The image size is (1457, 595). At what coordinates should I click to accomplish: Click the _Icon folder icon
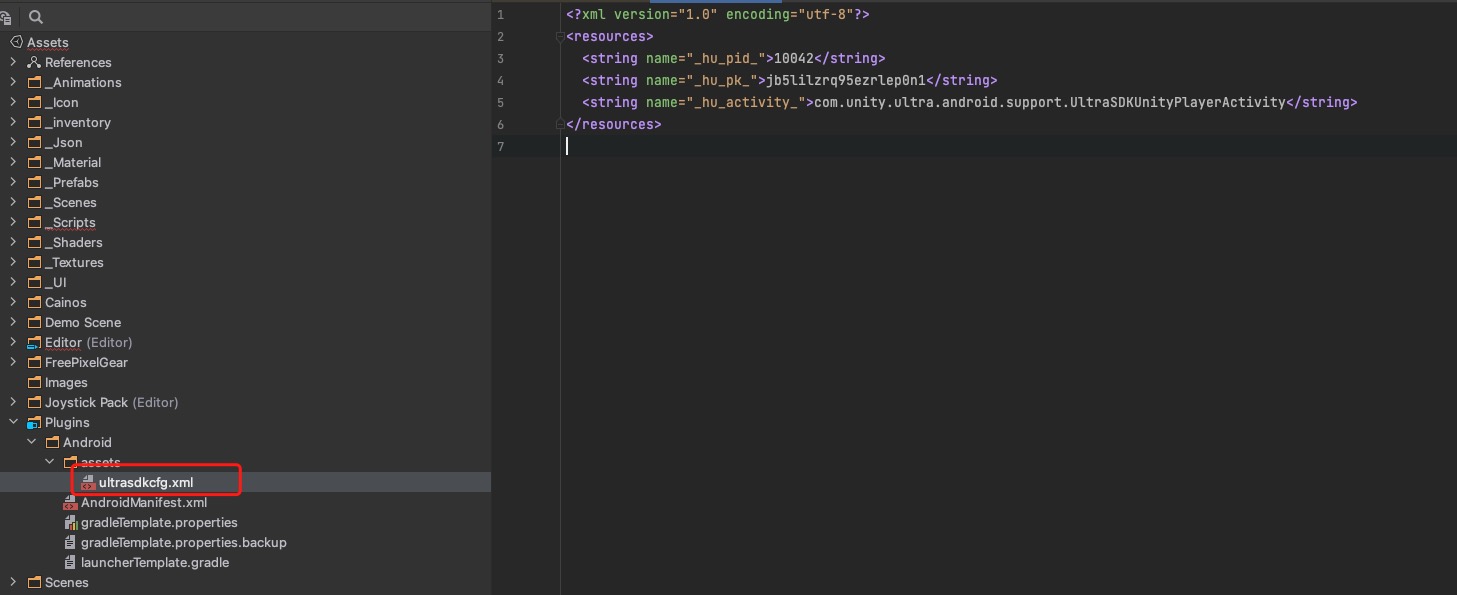point(34,102)
